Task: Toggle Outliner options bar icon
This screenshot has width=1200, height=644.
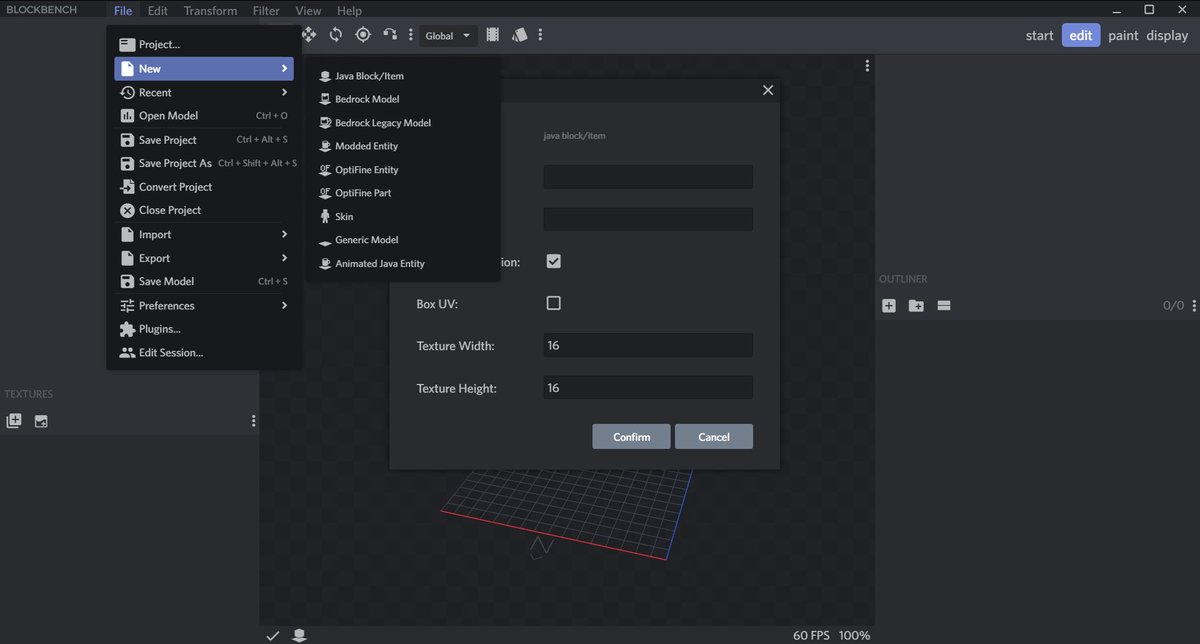Action: click(x=944, y=305)
